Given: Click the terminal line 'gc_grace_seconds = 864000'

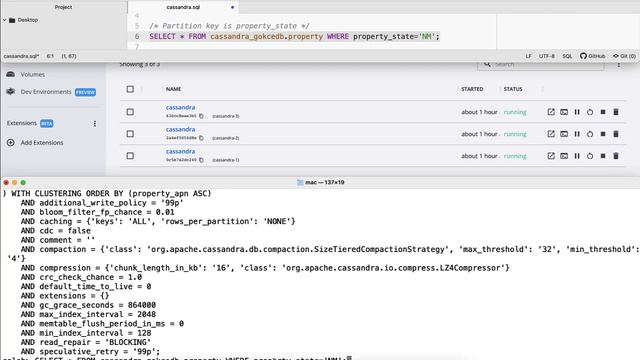Looking at the screenshot, I should (98, 305).
